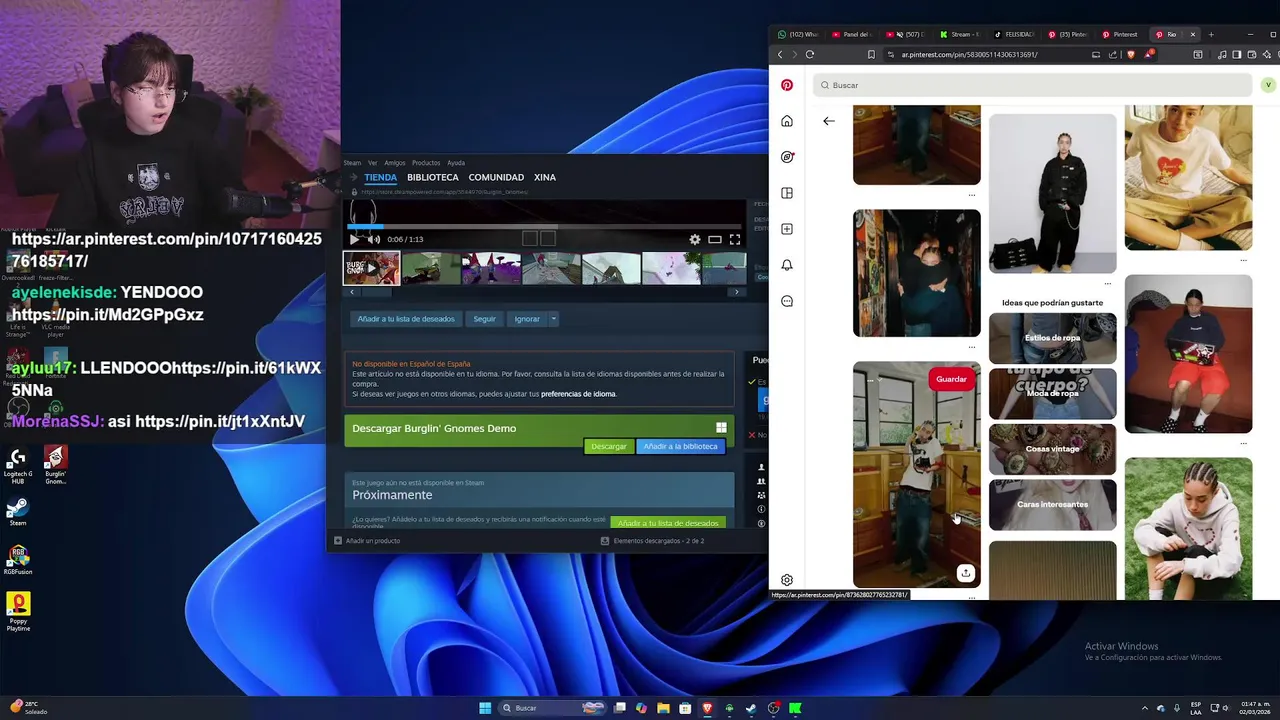This screenshot has height=720, width=1280.
Task: Open the Productos menu in Steam
Action: pyautogui.click(x=426, y=162)
